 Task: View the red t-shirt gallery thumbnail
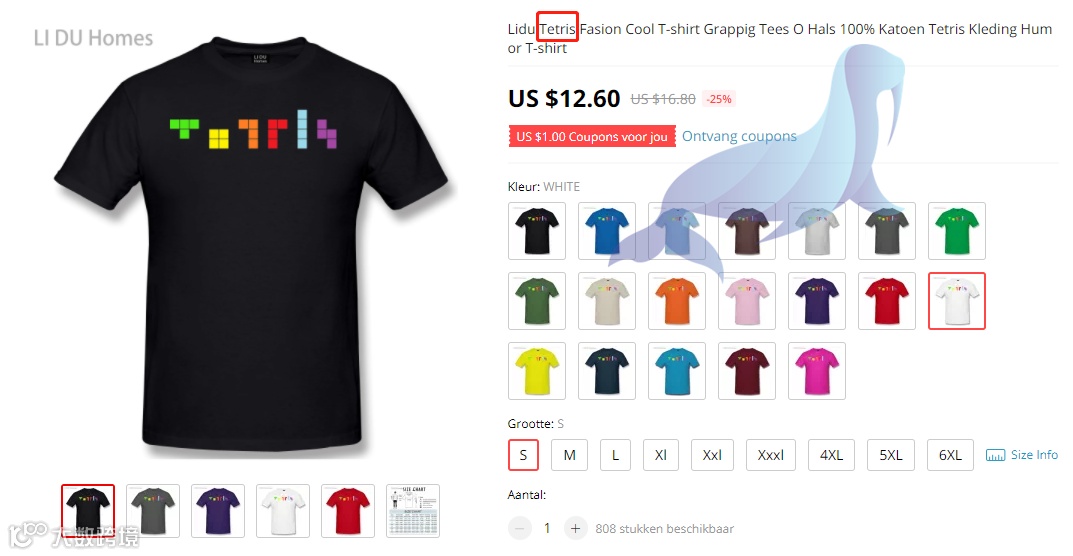pyautogui.click(x=348, y=511)
